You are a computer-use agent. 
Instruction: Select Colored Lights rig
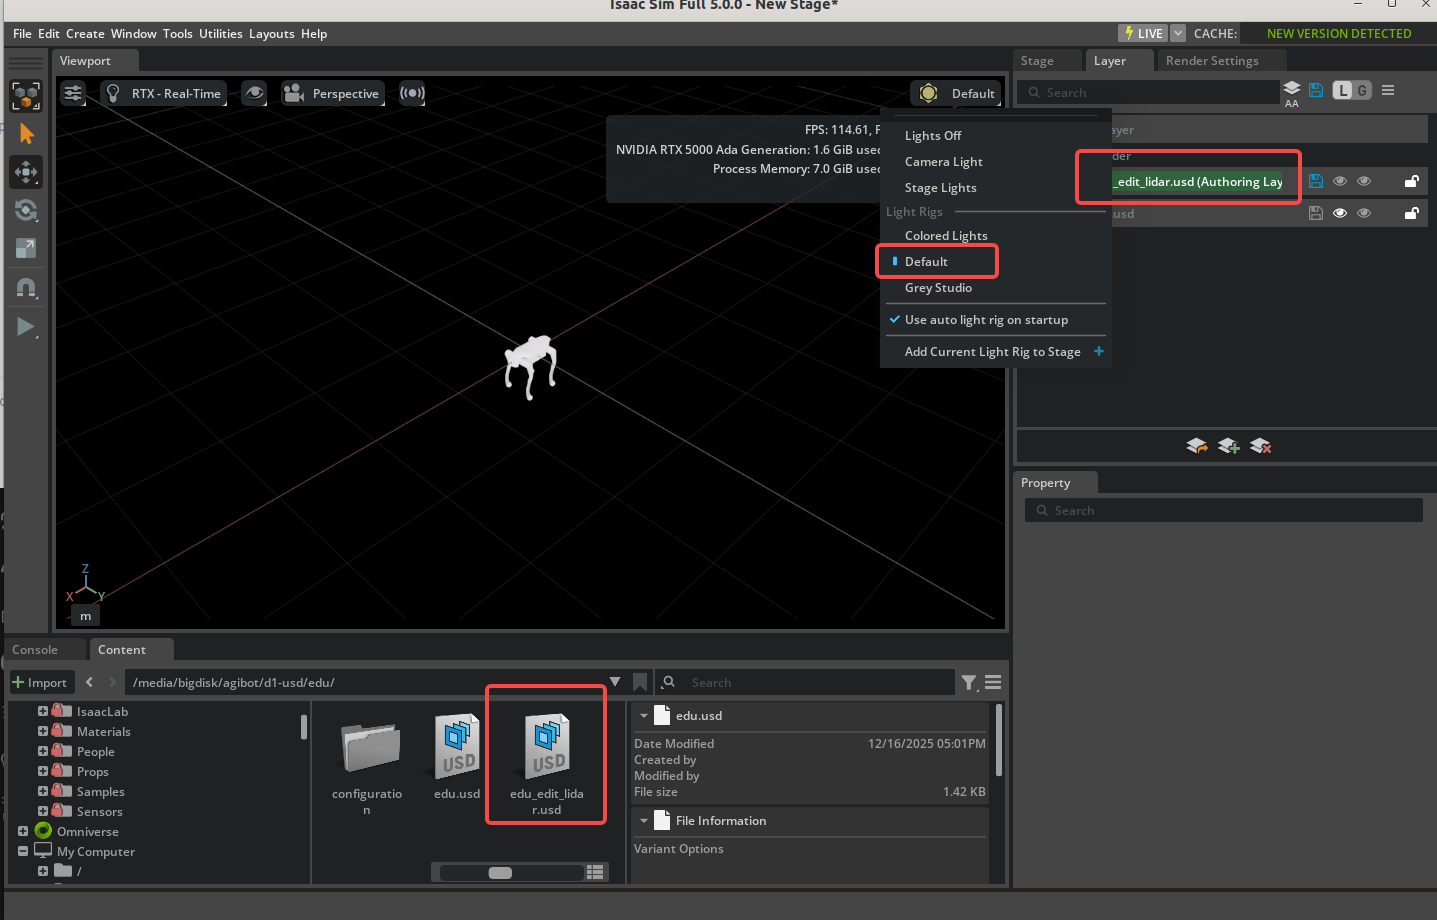click(x=946, y=236)
